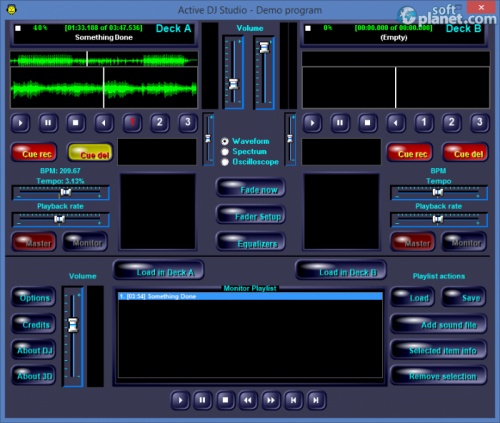Image resolution: width=500 pixels, height=423 pixels.
Task: Click small vertical slider left of Waveform
Action: pyautogui.click(x=208, y=139)
